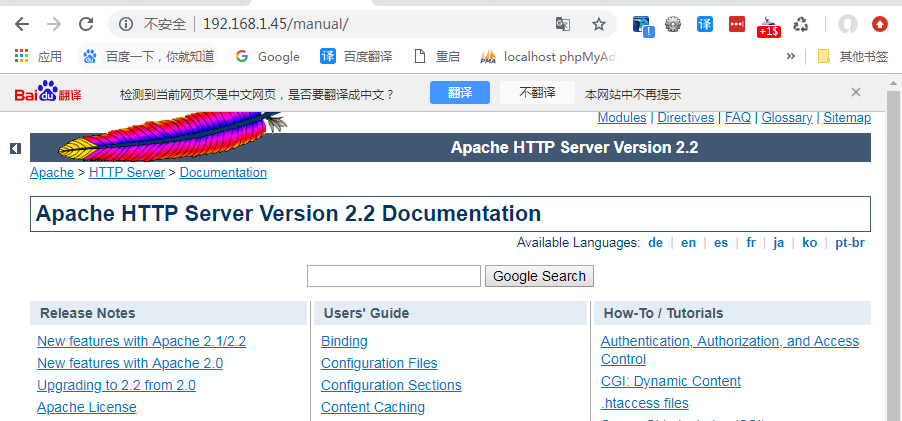Screen dimensions: 902x421
Task: Open the Google bookmark
Action: pyautogui.click(x=267, y=56)
